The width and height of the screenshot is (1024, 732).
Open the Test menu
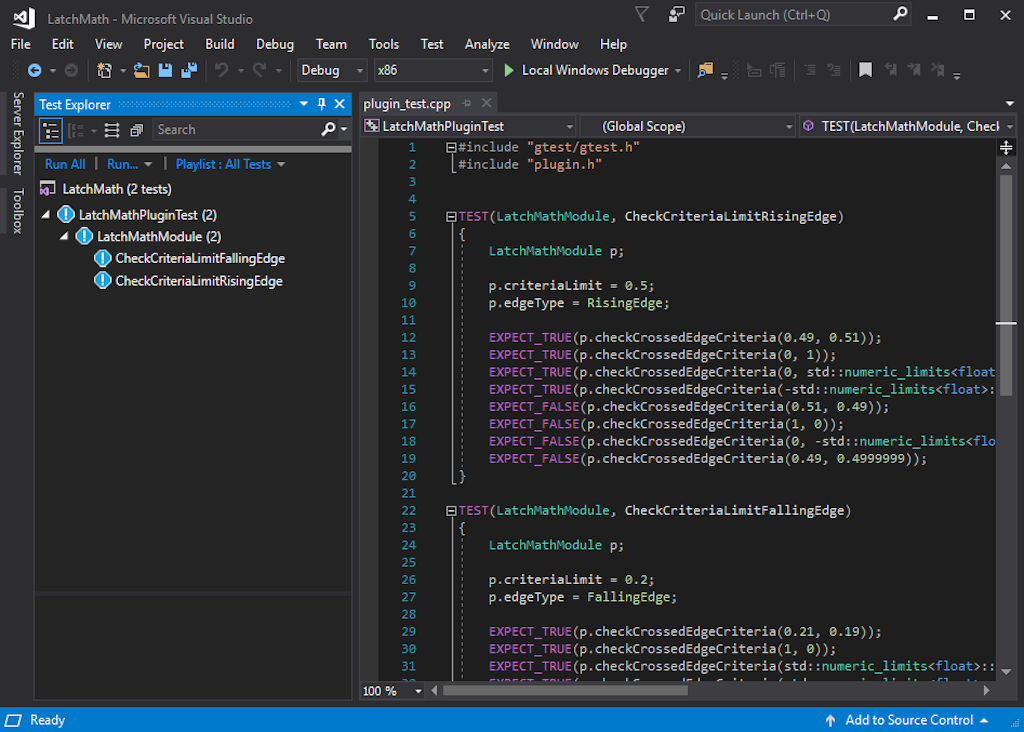432,44
